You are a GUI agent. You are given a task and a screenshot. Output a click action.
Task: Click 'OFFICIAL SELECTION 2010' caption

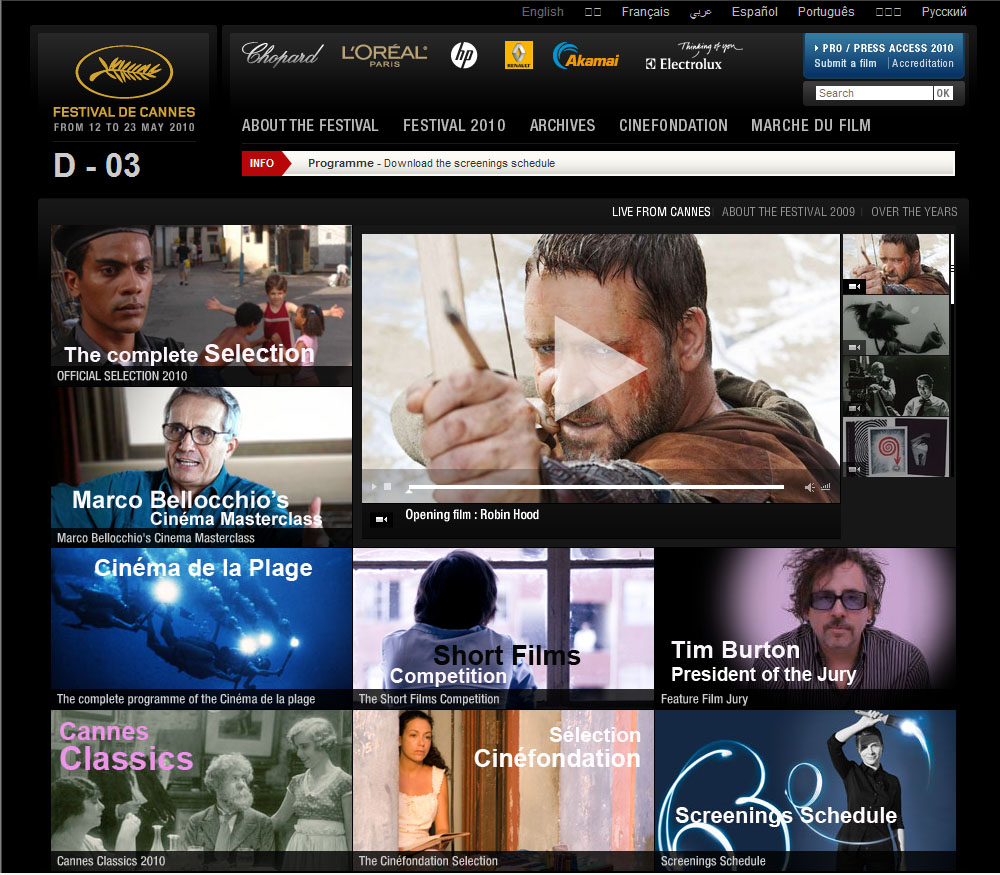122,376
